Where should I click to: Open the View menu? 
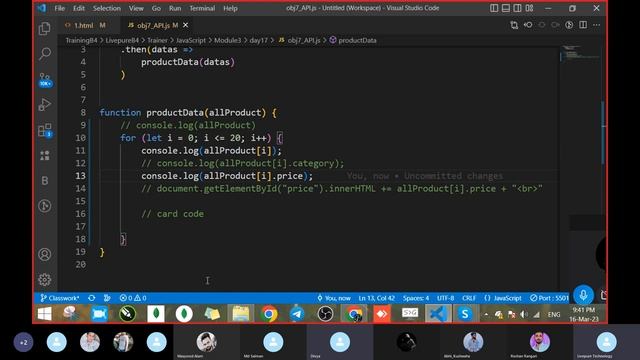click(136, 8)
